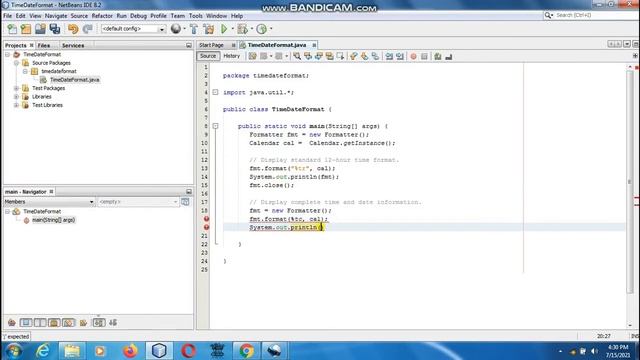Viewport: 640px width, 360px height.
Task: Switch editor to History view
Action: [x=231, y=56]
